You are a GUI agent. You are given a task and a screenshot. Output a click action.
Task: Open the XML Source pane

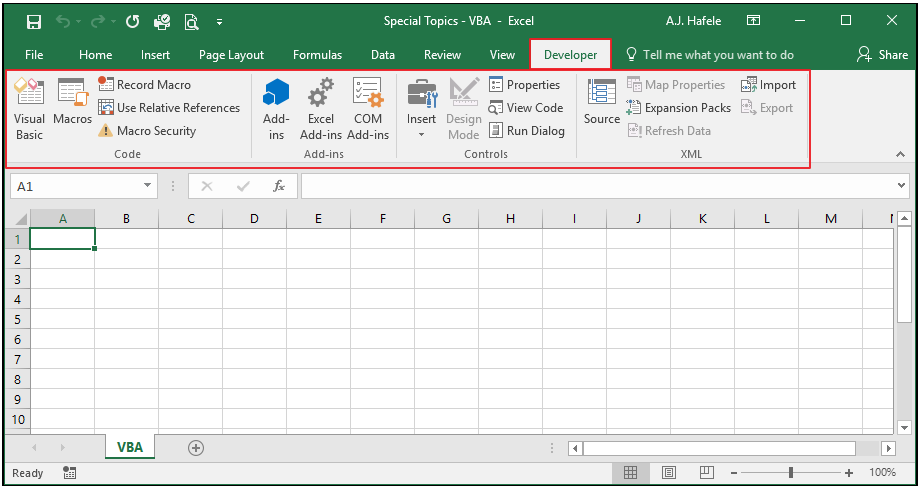[x=602, y=102]
